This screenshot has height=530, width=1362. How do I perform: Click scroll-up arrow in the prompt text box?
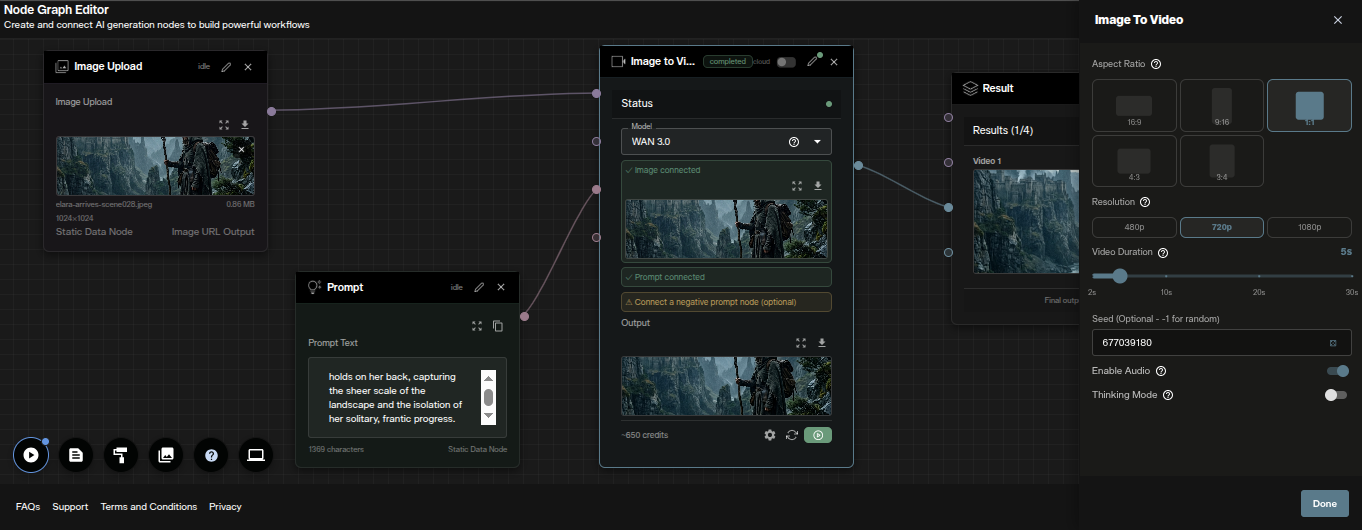click(489, 378)
